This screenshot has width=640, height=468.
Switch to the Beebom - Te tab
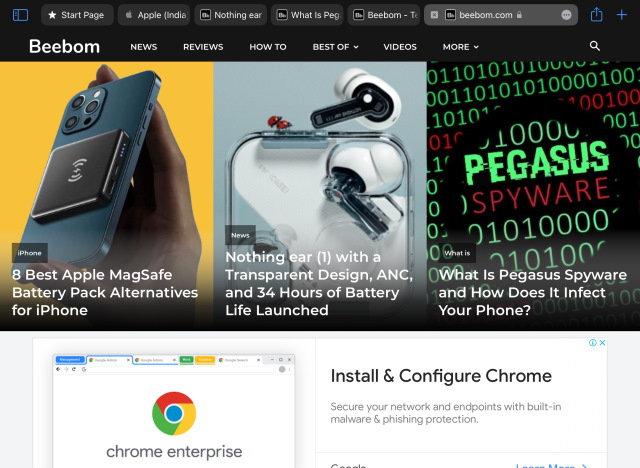coord(384,15)
